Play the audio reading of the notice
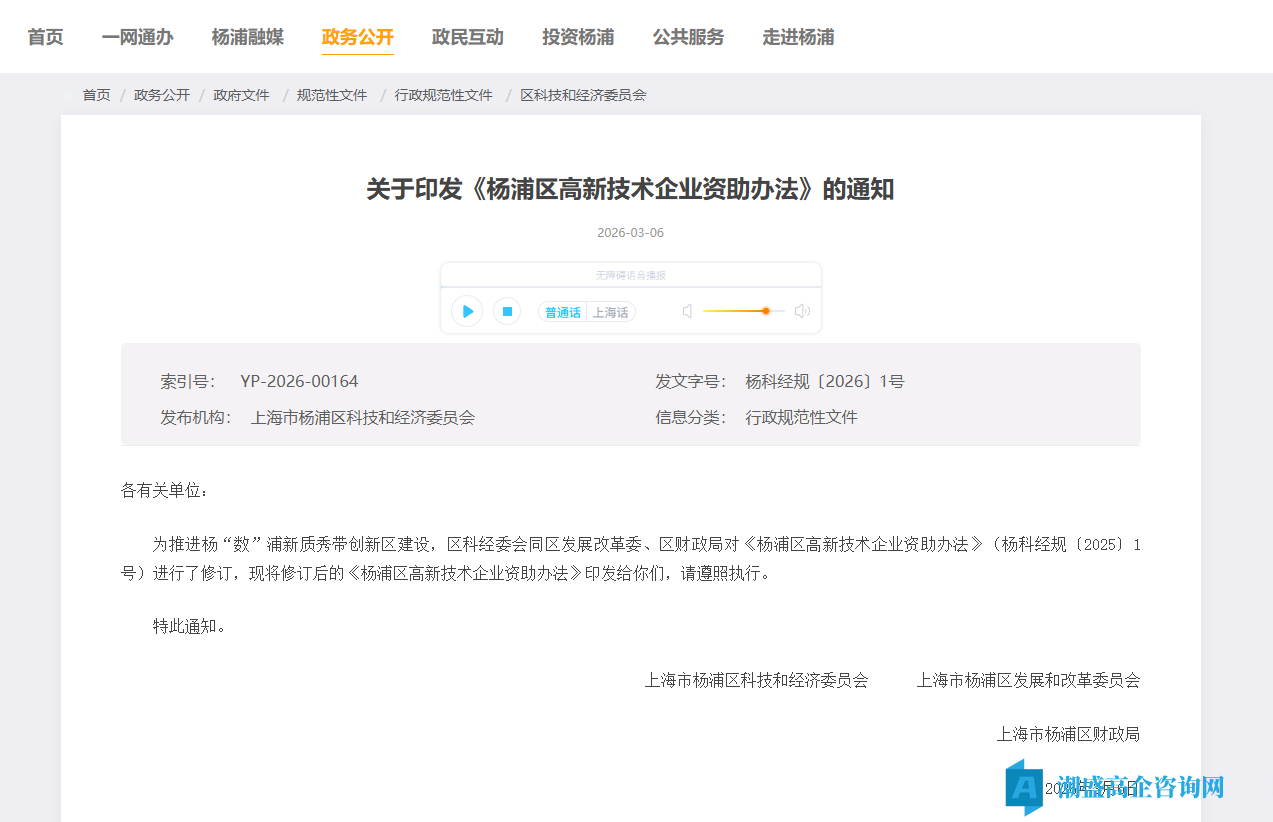Screen dimensions: 1273x822 coord(467,311)
